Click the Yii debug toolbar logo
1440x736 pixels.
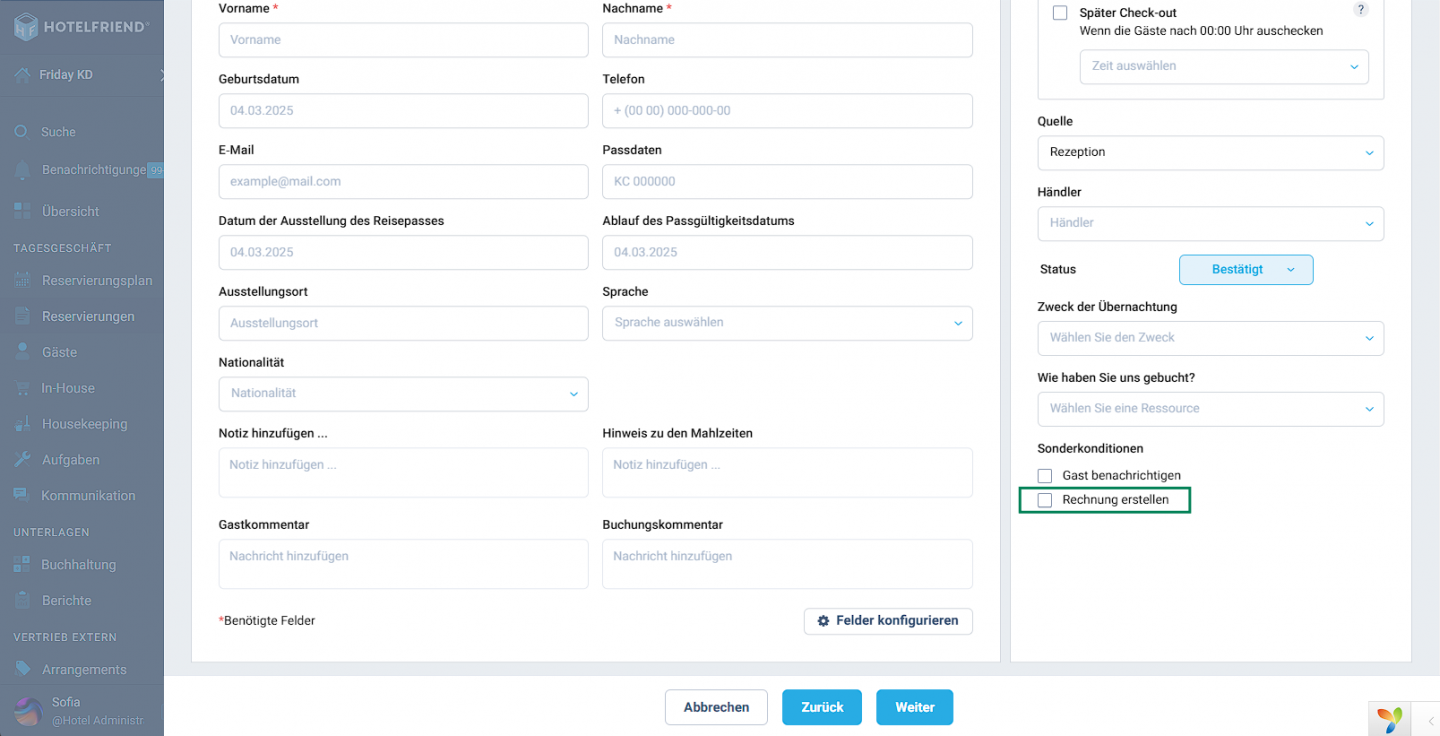point(1390,719)
